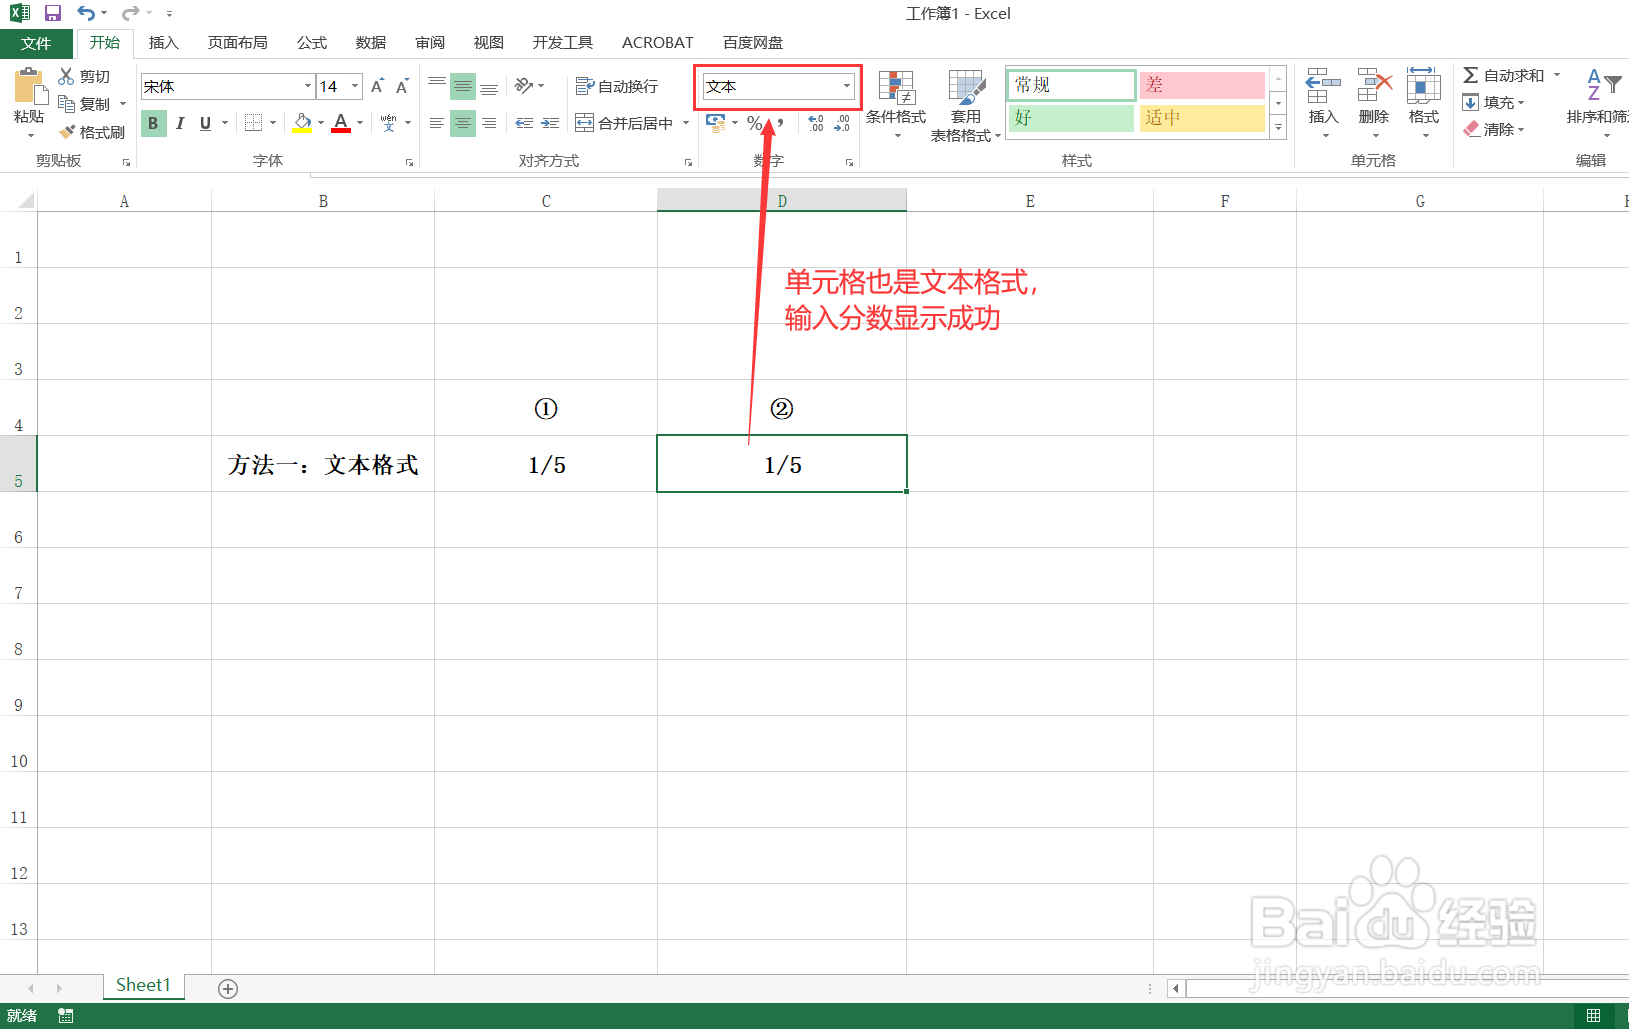The height and width of the screenshot is (1029, 1629).
Task: Click the cell borders icon
Action: click(254, 123)
